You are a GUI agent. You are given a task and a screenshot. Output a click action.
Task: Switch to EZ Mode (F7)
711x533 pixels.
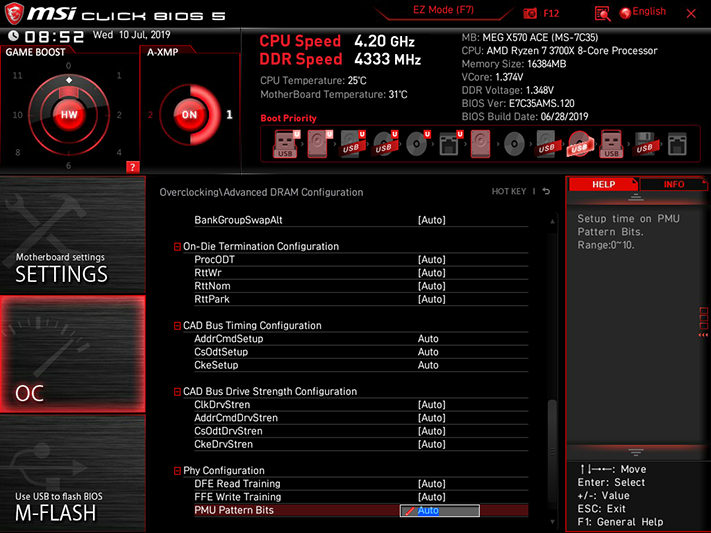(443, 10)
